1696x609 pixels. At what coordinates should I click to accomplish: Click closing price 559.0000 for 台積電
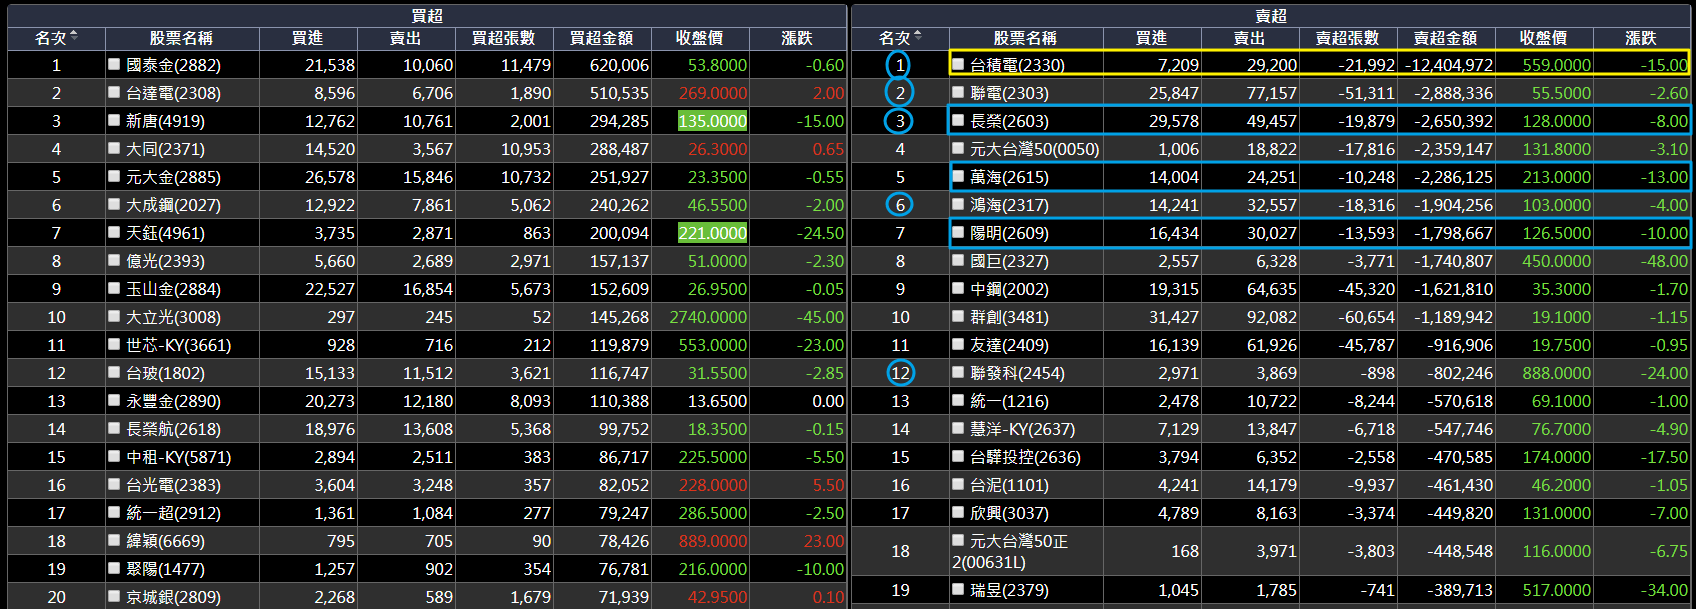click(1556, 65)
